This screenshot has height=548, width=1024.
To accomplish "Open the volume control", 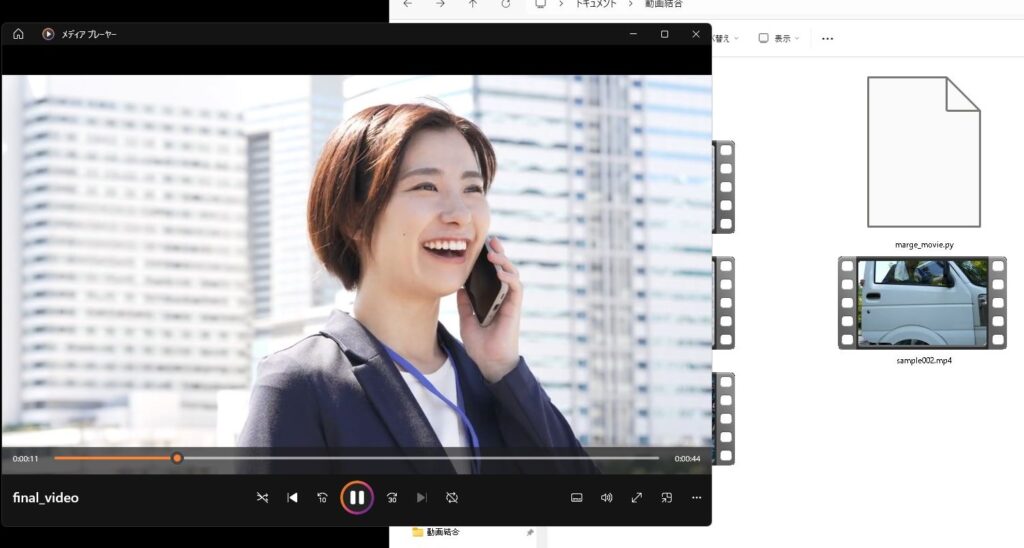I will (606, 497).
